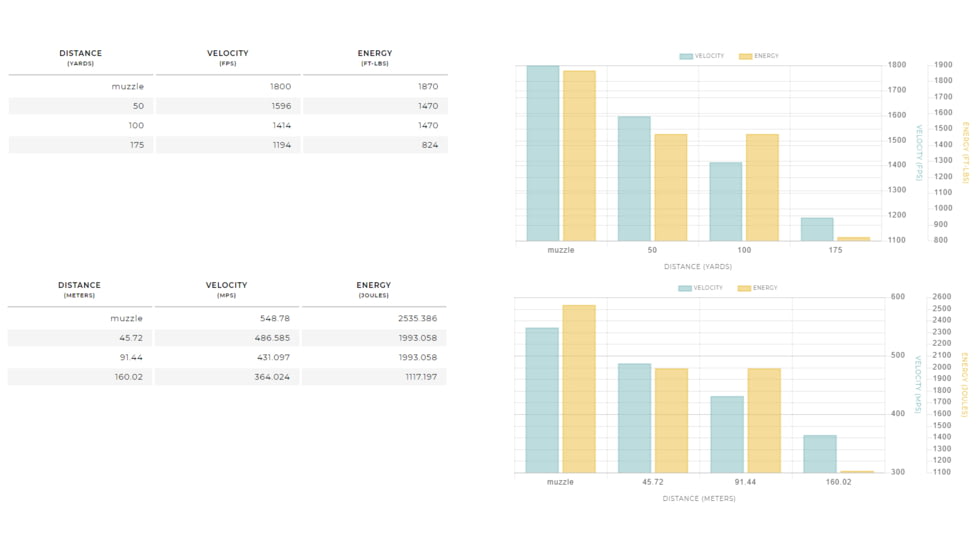Toggle the Velocity legend in the meters chart

point(700,288)
